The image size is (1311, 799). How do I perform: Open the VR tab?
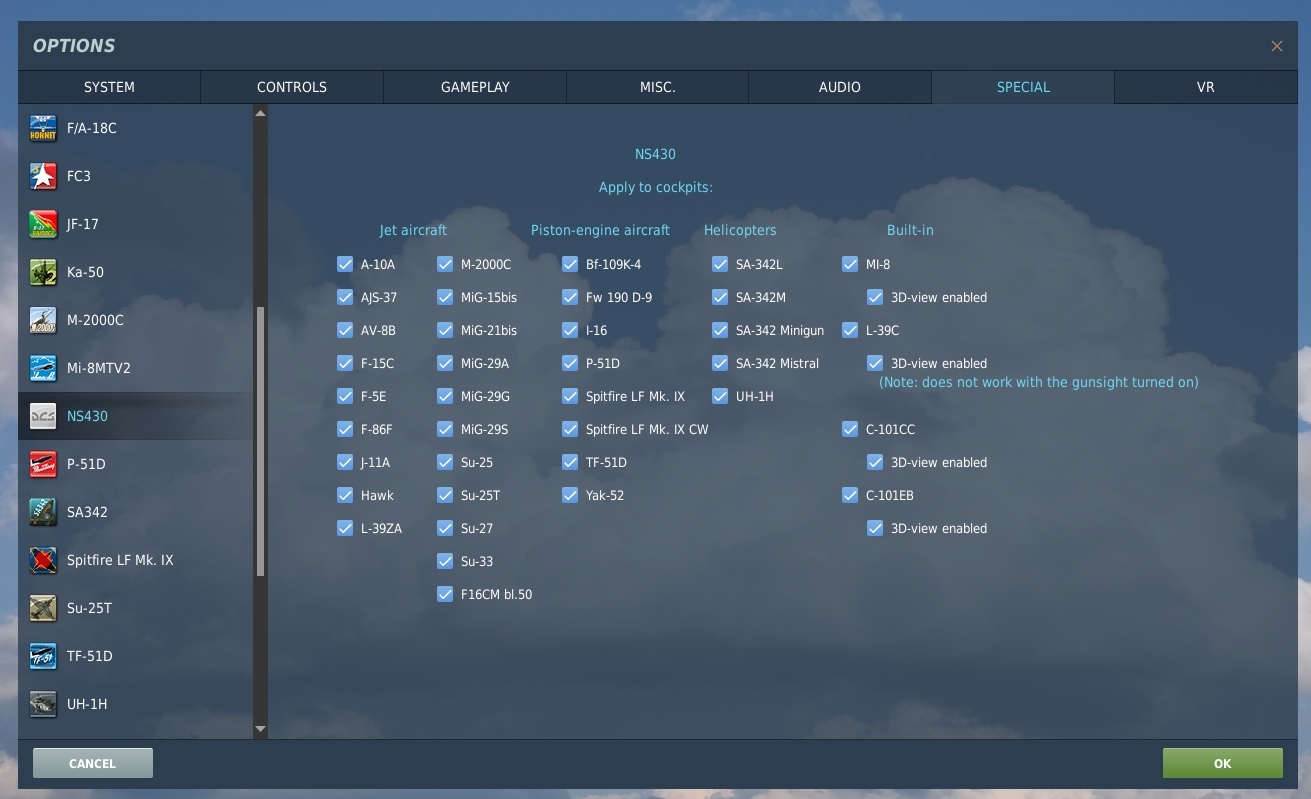click(1205, 87)
